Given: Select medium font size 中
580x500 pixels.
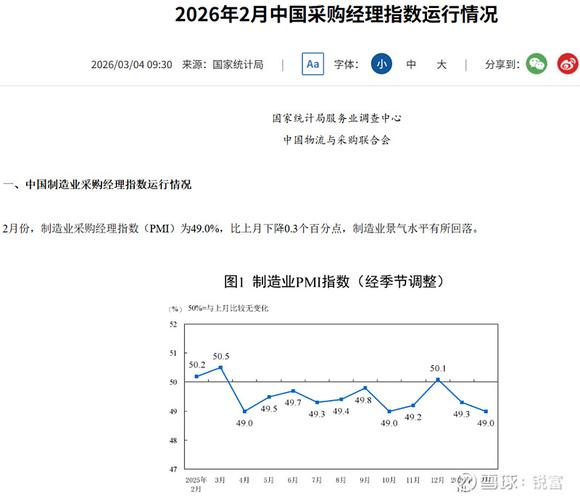Looking at the screenshot, I should (411, 64).
